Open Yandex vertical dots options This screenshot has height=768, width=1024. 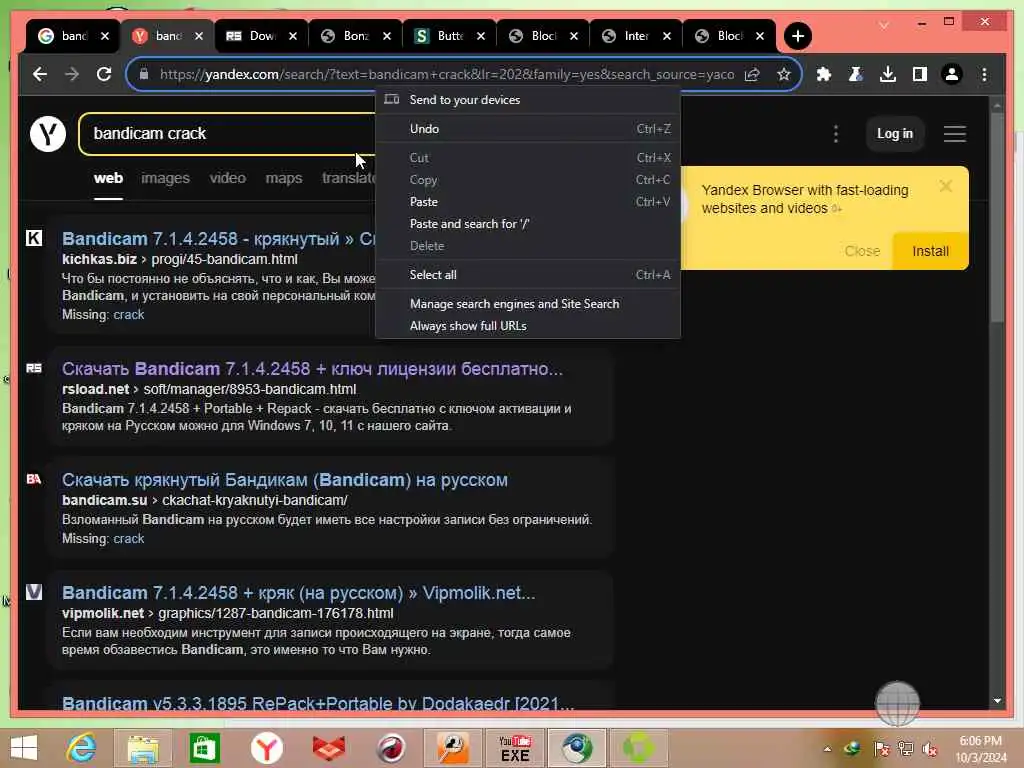coord(836,134)
